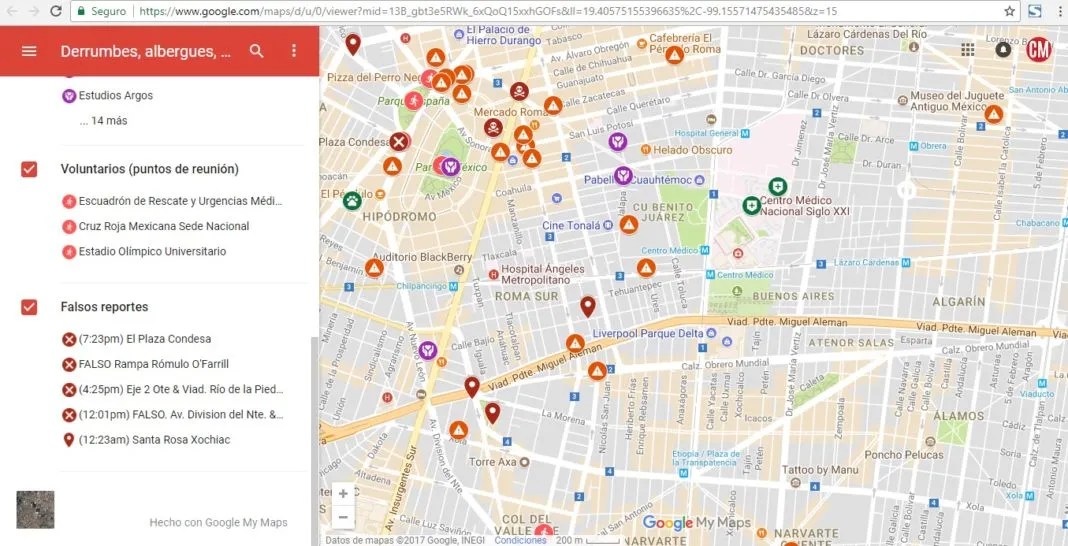The height and width of the screenshot is (546, 1068).
Task: Click the green shield marker at Centro Médico Nacional
Action: (x=751, y=205)
